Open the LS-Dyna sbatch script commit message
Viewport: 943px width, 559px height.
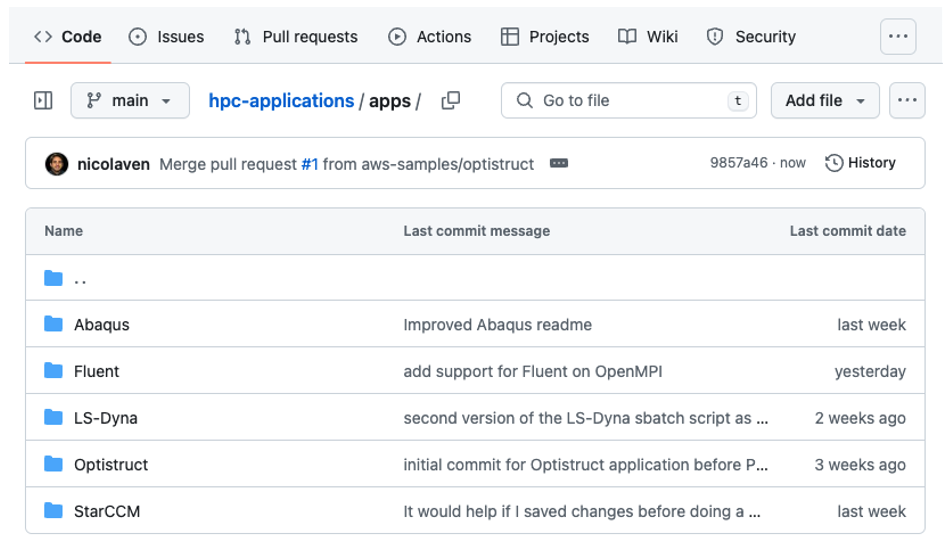tap(585, 418)
